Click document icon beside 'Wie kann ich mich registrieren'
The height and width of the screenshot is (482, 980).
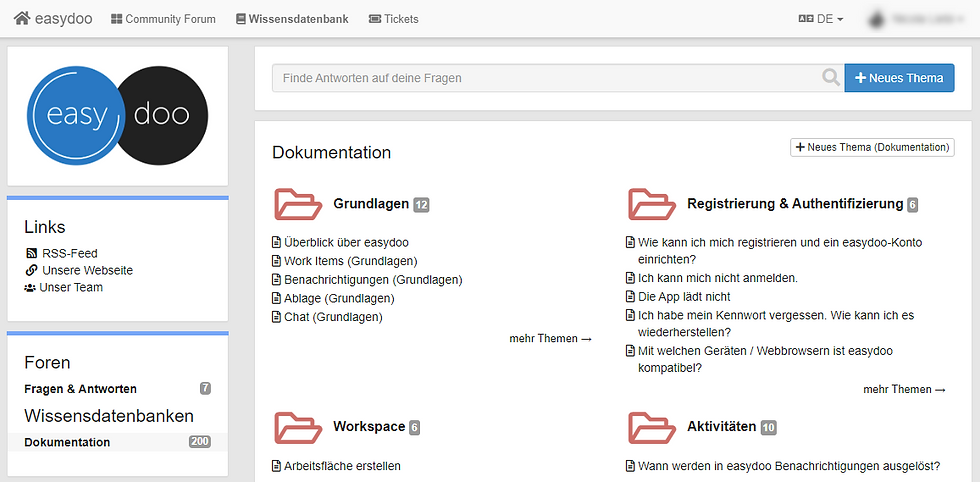[630, 243]
